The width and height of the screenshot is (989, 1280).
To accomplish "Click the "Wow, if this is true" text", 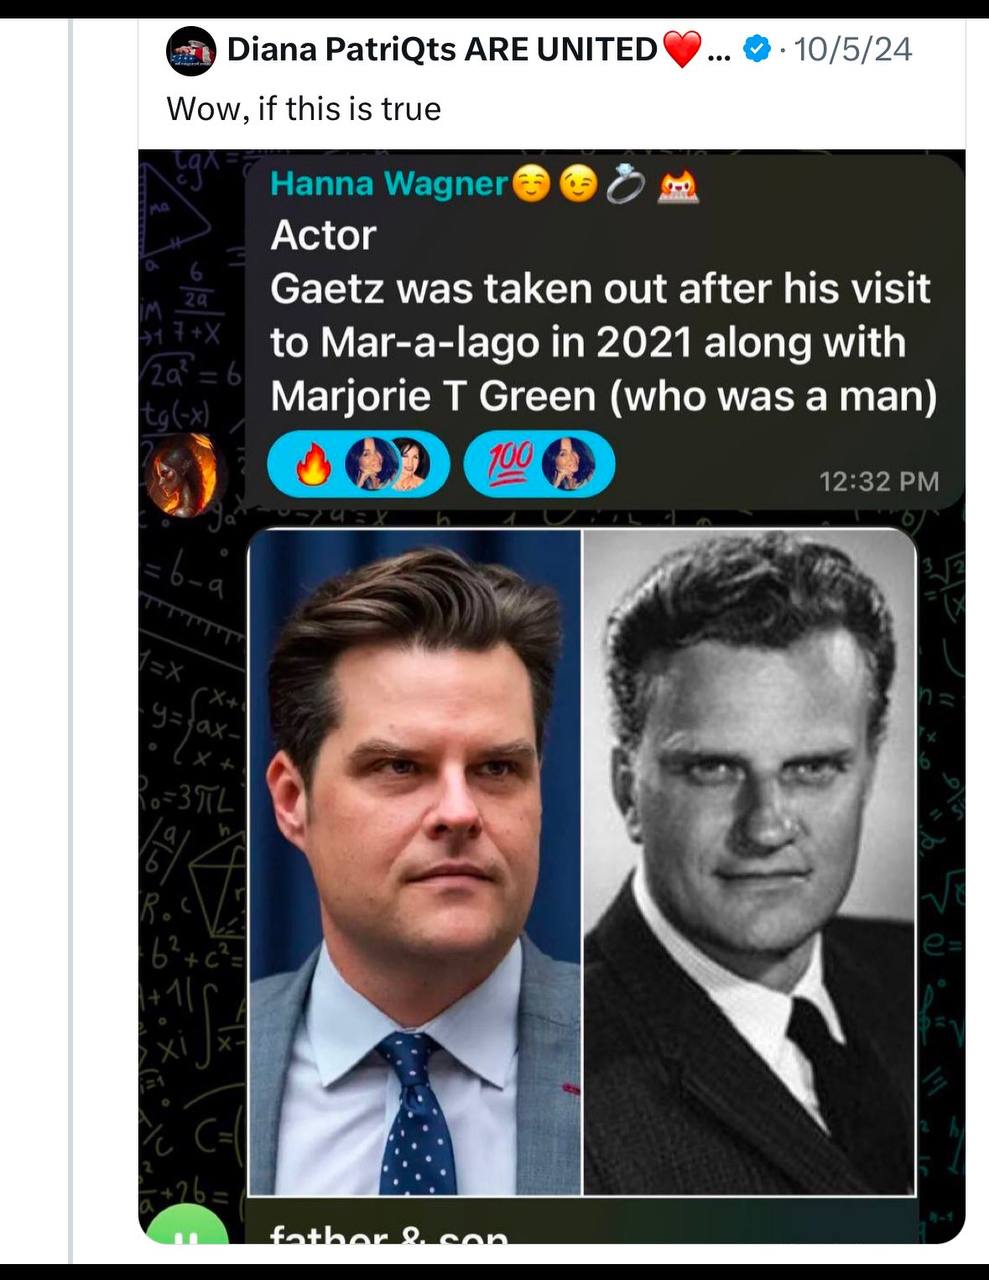I will tap(304, 108).
